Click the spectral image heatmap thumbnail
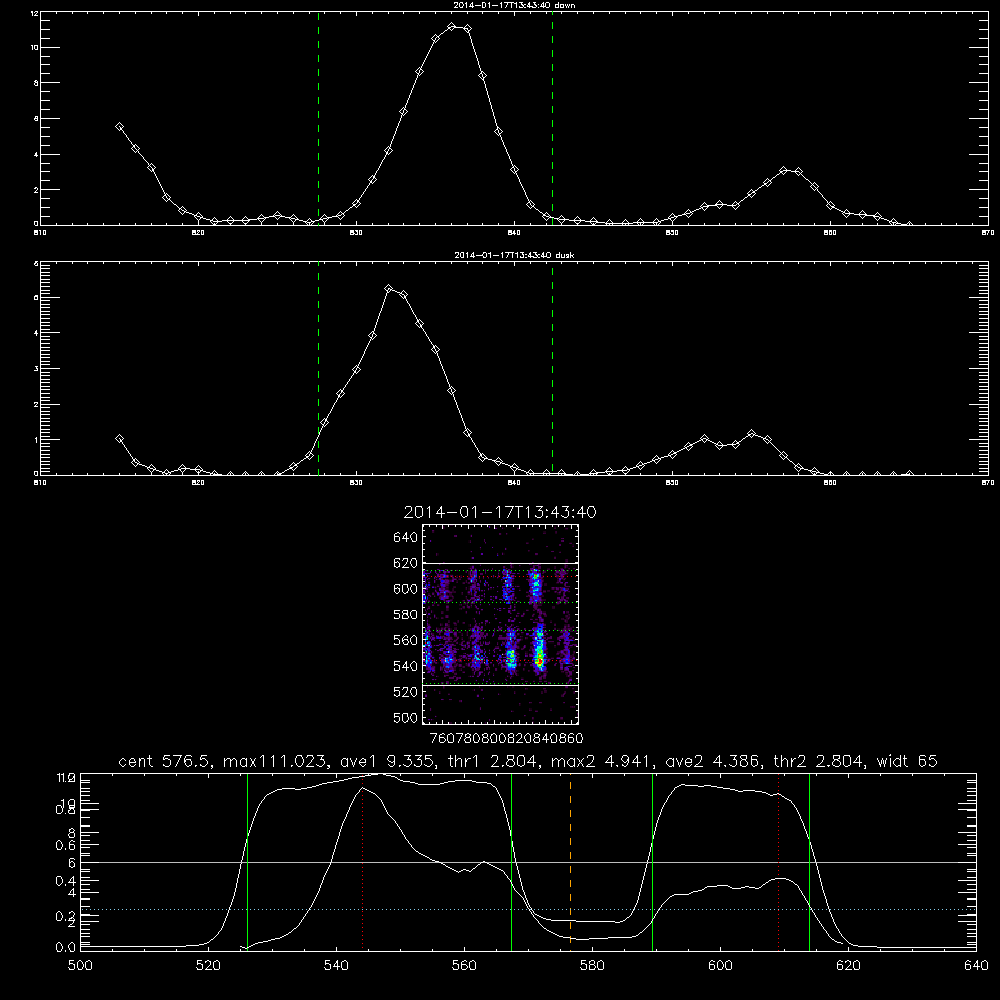Viewport: 1000px width, 1000px height. pos(501,624)
